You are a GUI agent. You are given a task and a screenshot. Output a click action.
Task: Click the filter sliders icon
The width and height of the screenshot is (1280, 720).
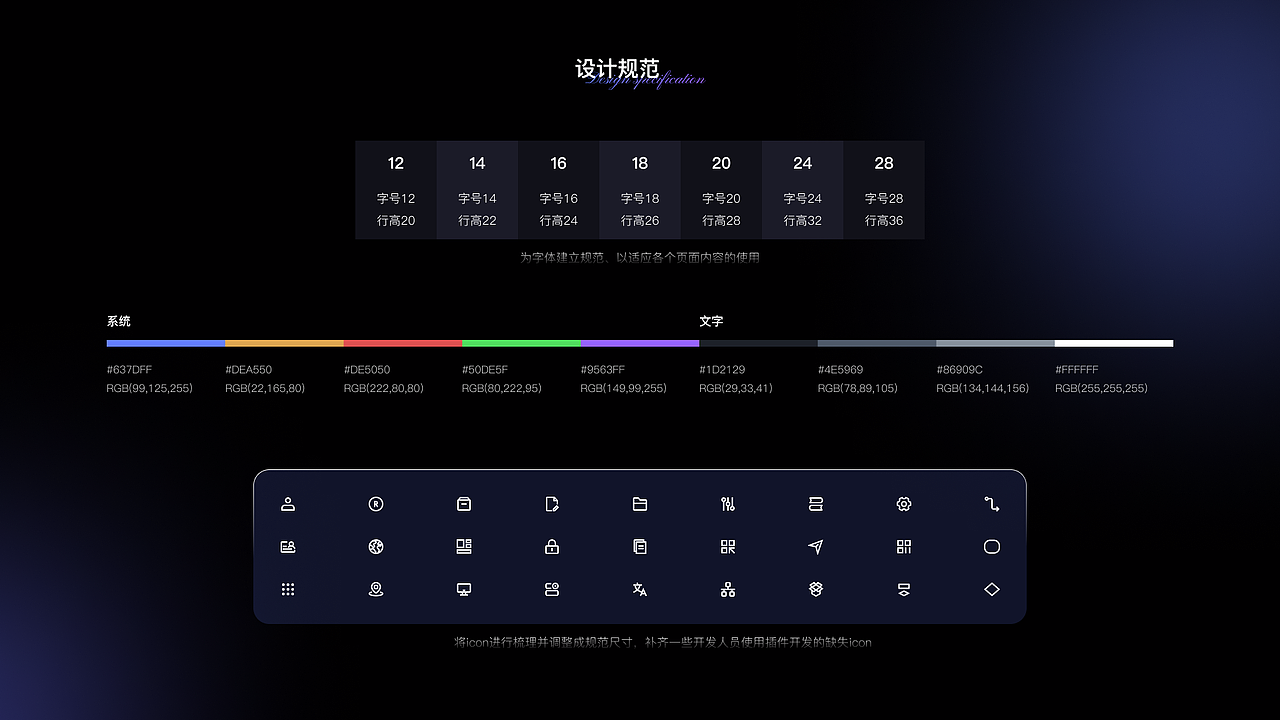pyautogui.click(x=728, y=504)
